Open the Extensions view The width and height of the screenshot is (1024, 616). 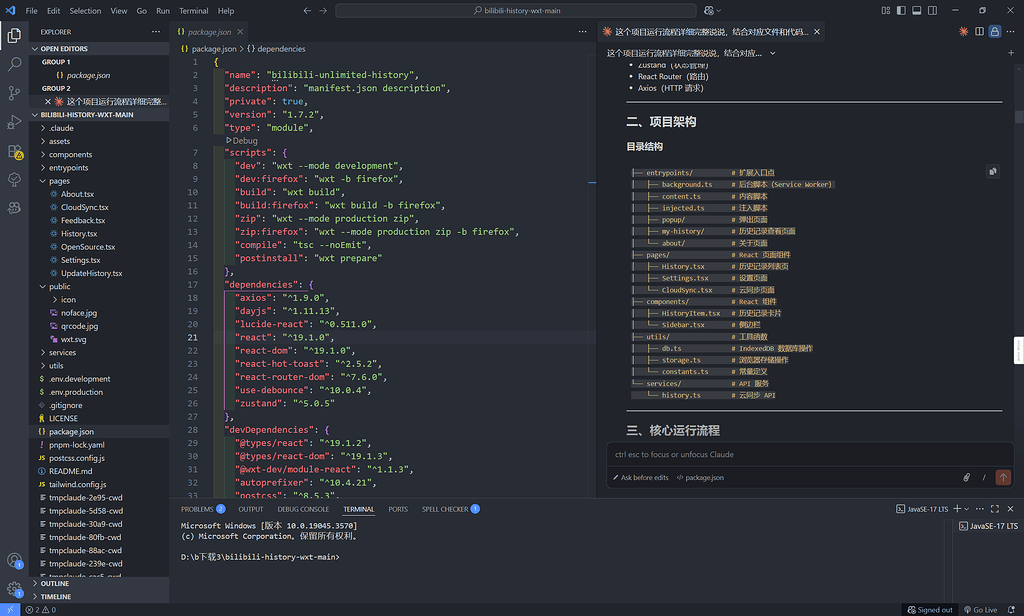click(14, 152)
